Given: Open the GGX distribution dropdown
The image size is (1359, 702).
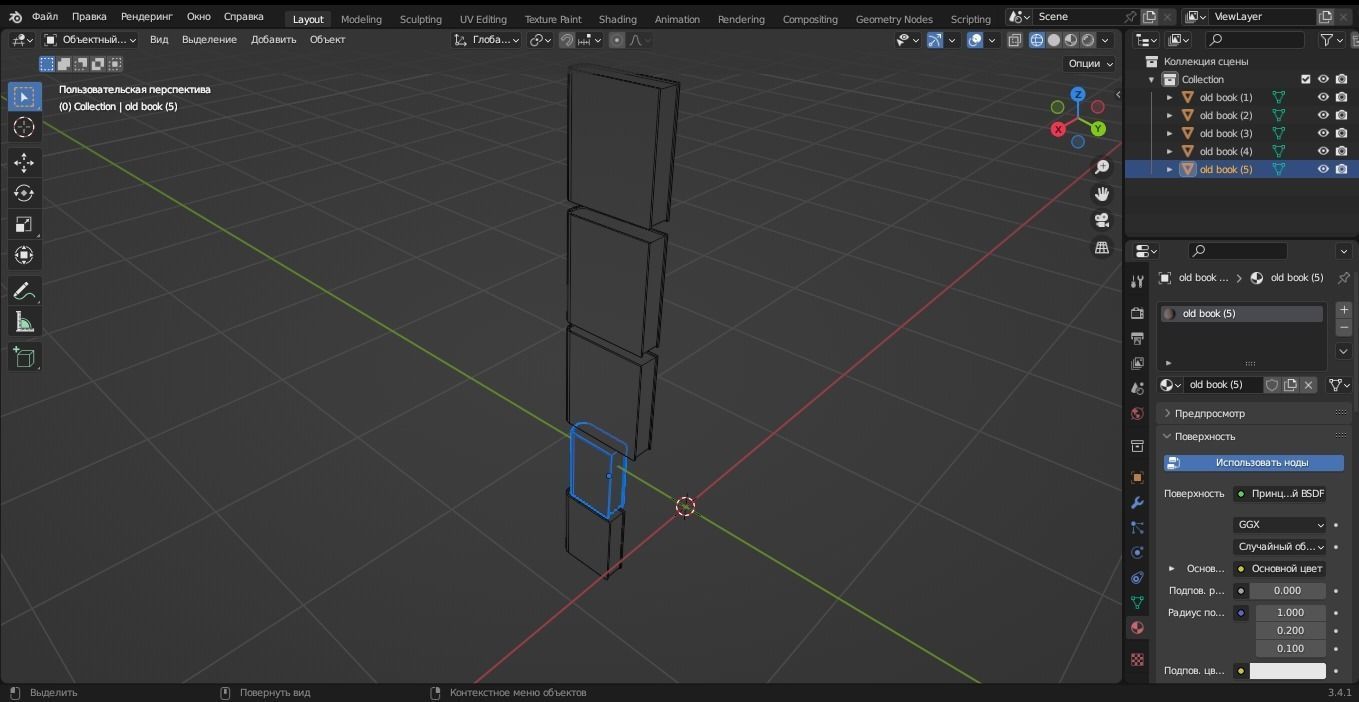Looking at the screenshot, I should click(1279, 524).
